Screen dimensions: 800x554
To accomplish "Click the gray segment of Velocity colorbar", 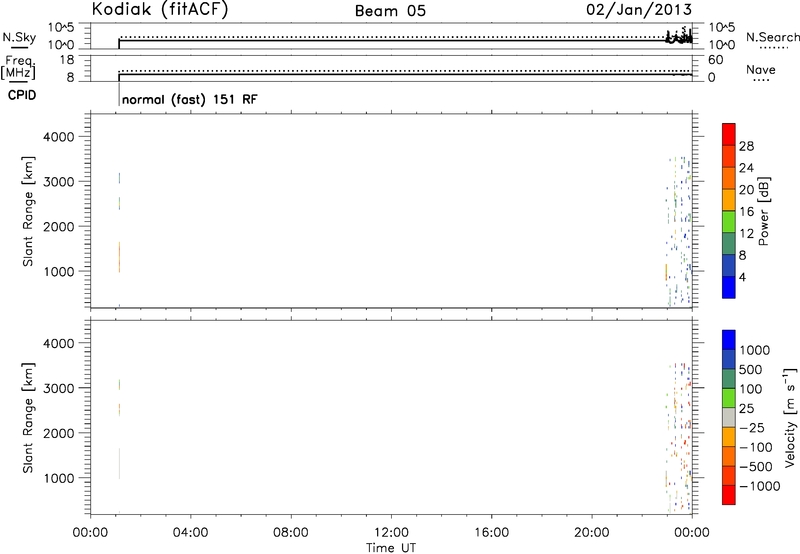I will point(729,417).
